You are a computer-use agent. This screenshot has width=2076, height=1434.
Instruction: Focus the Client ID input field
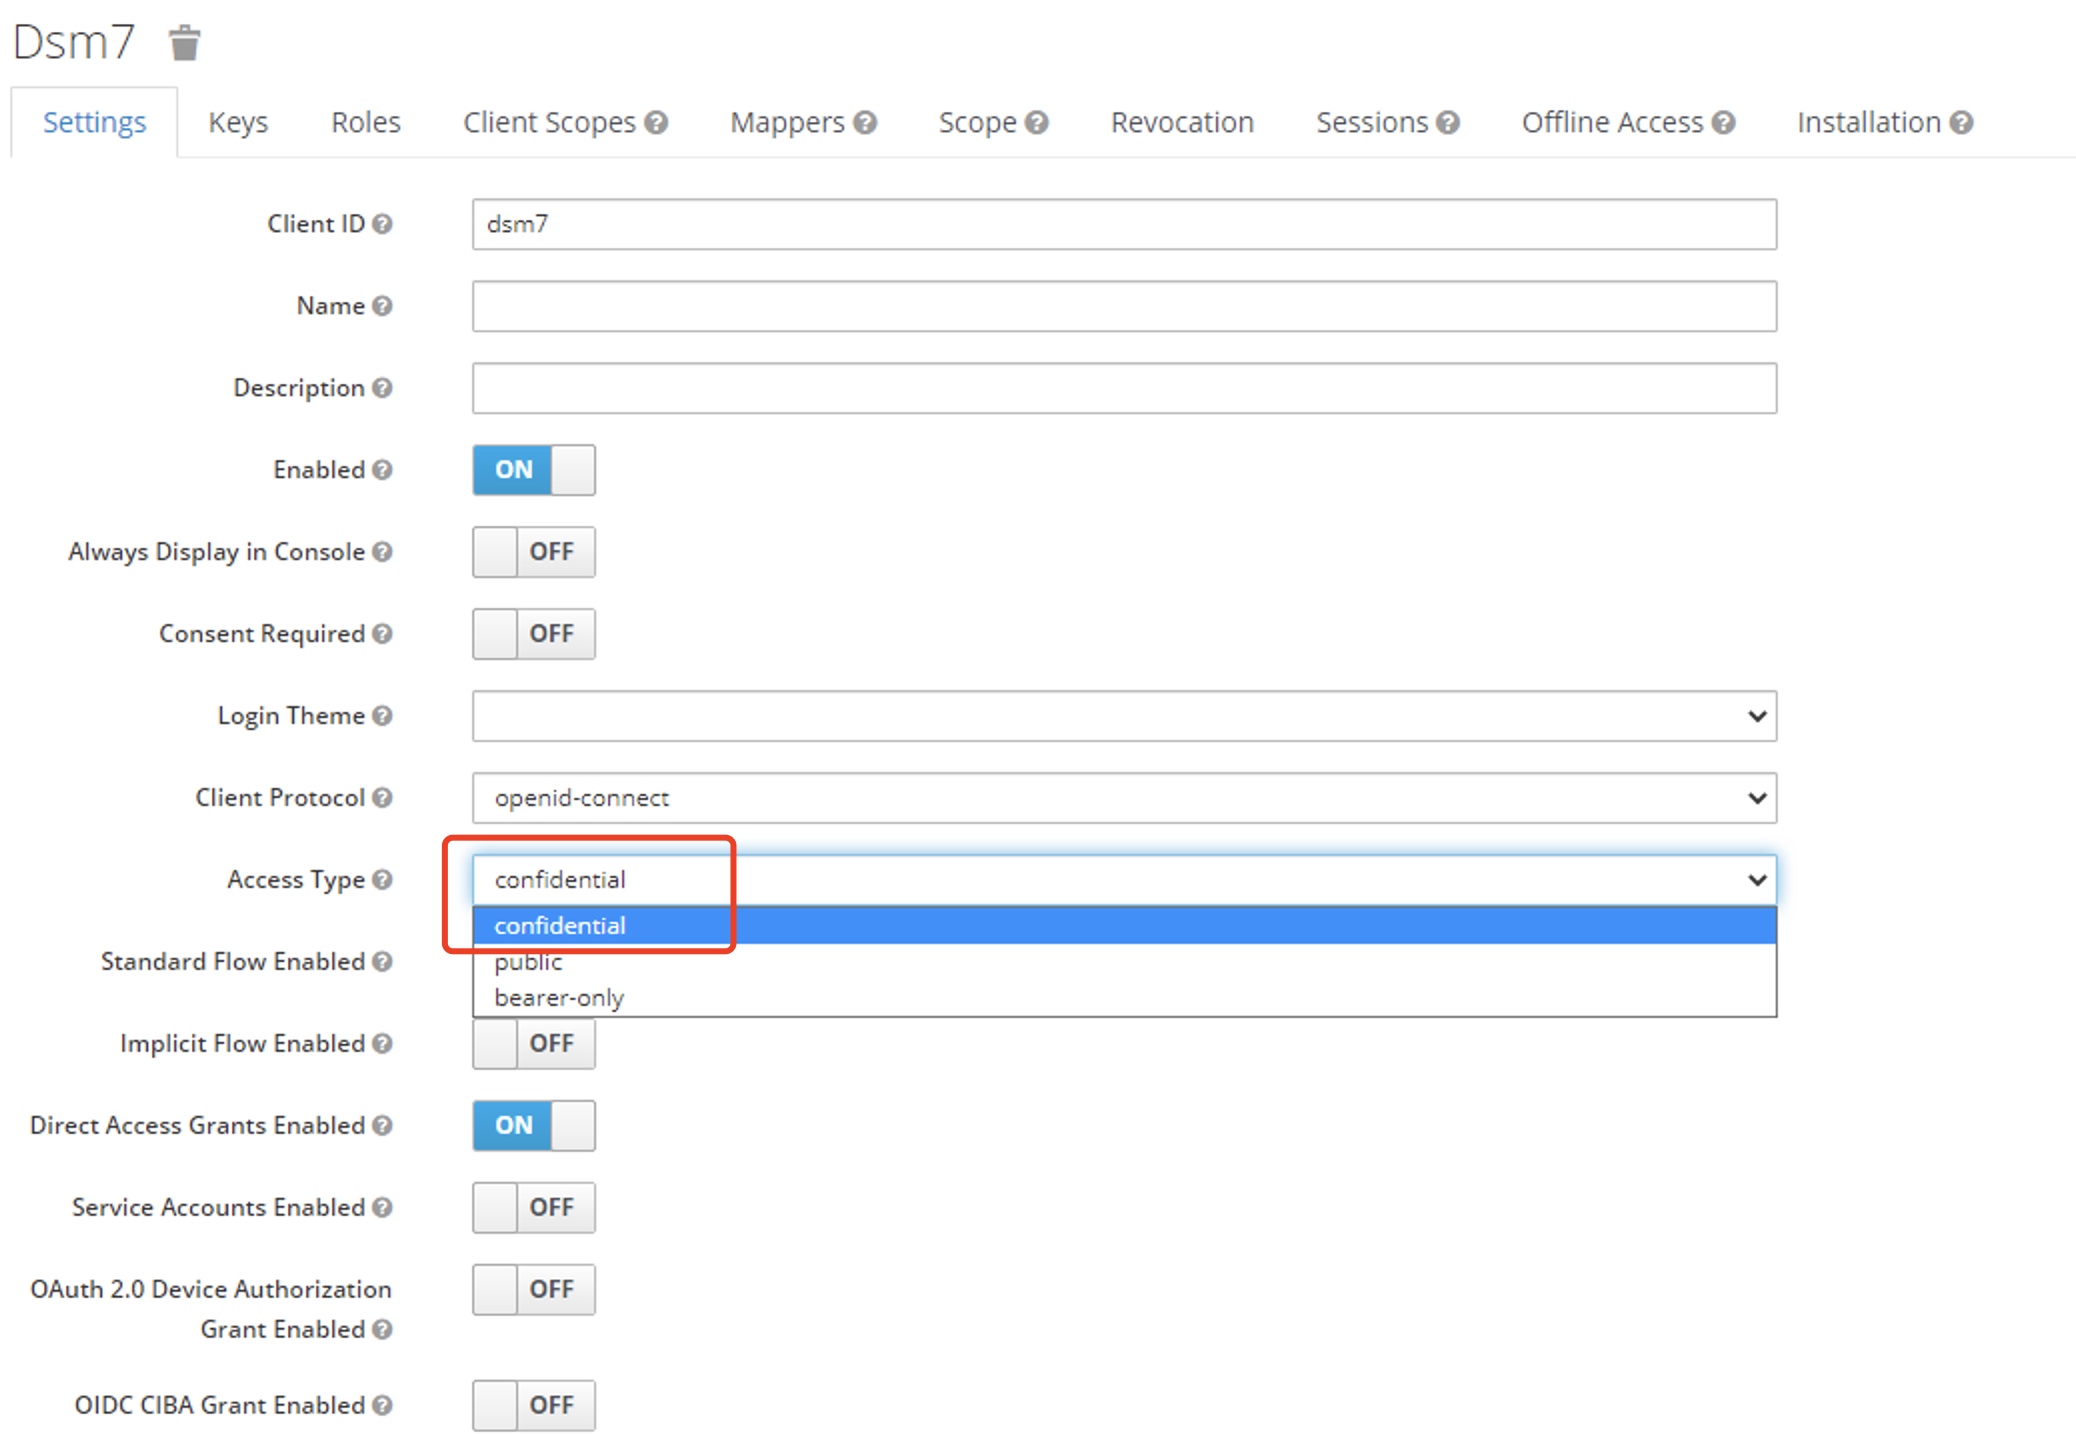tap(1124, 224)
